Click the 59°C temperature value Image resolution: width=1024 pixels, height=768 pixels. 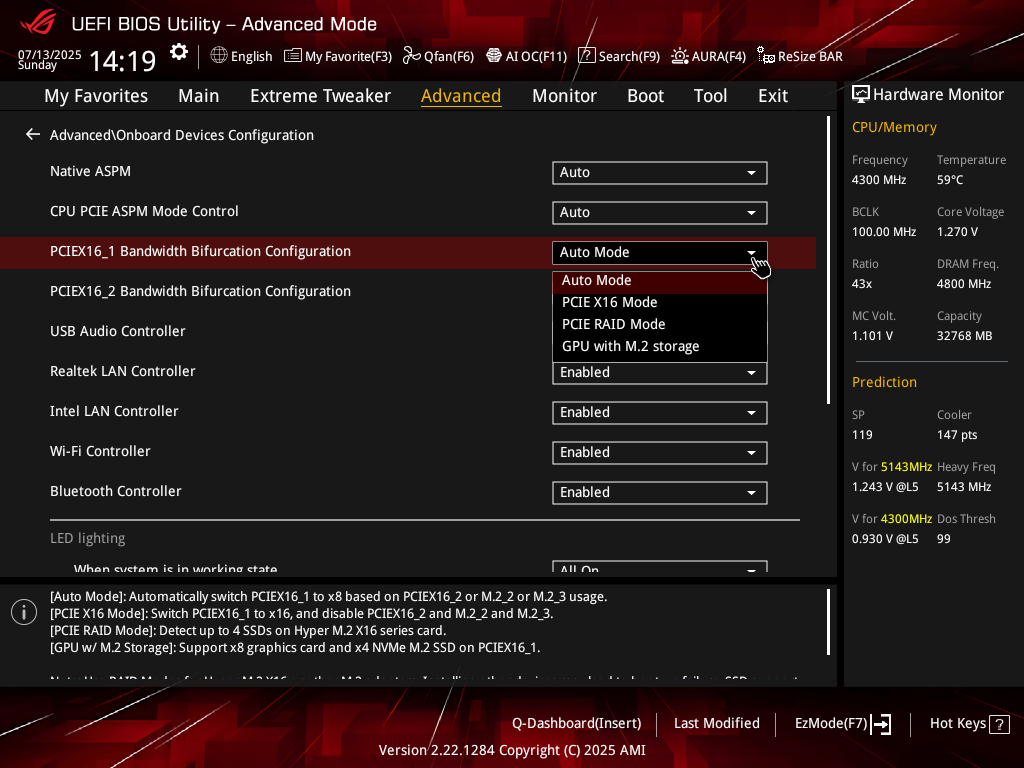click(x=950, y=180)
